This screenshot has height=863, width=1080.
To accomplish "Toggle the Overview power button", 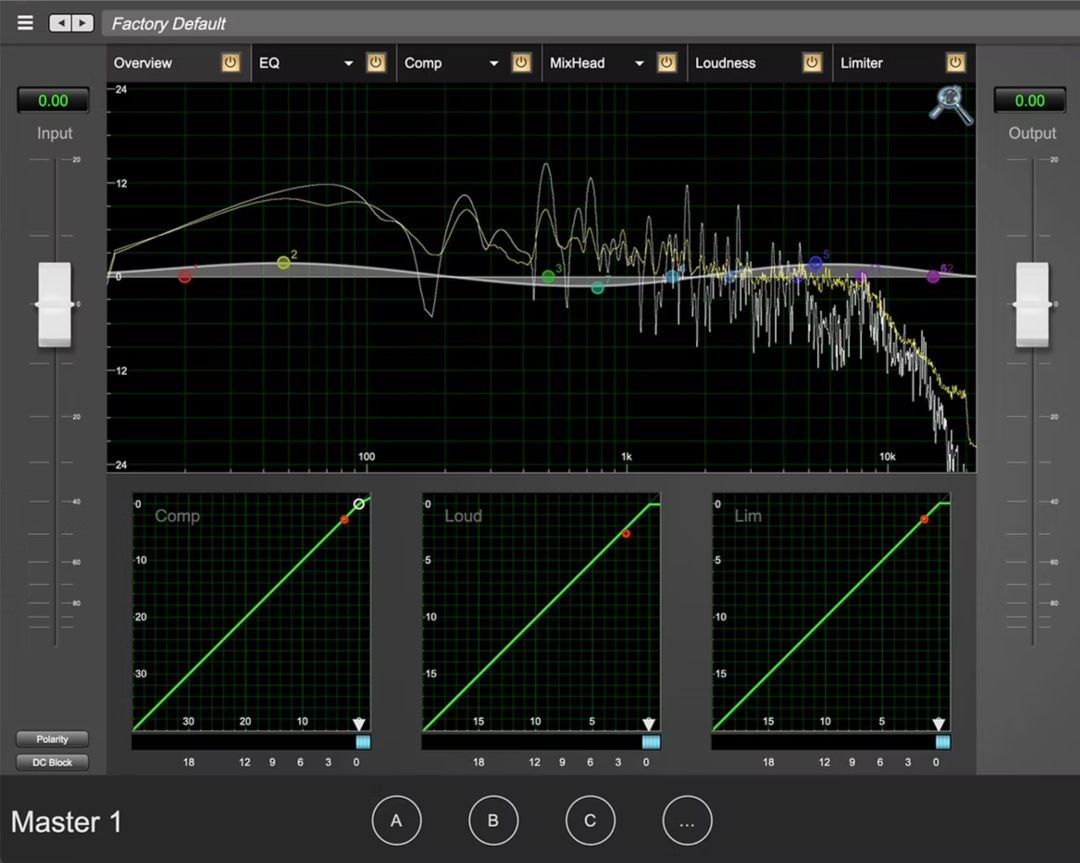I will pos(230,63).
